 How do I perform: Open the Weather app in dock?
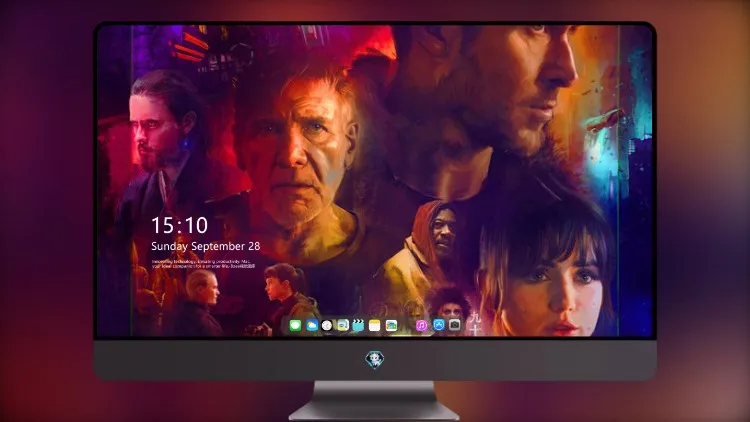(311, 326)
